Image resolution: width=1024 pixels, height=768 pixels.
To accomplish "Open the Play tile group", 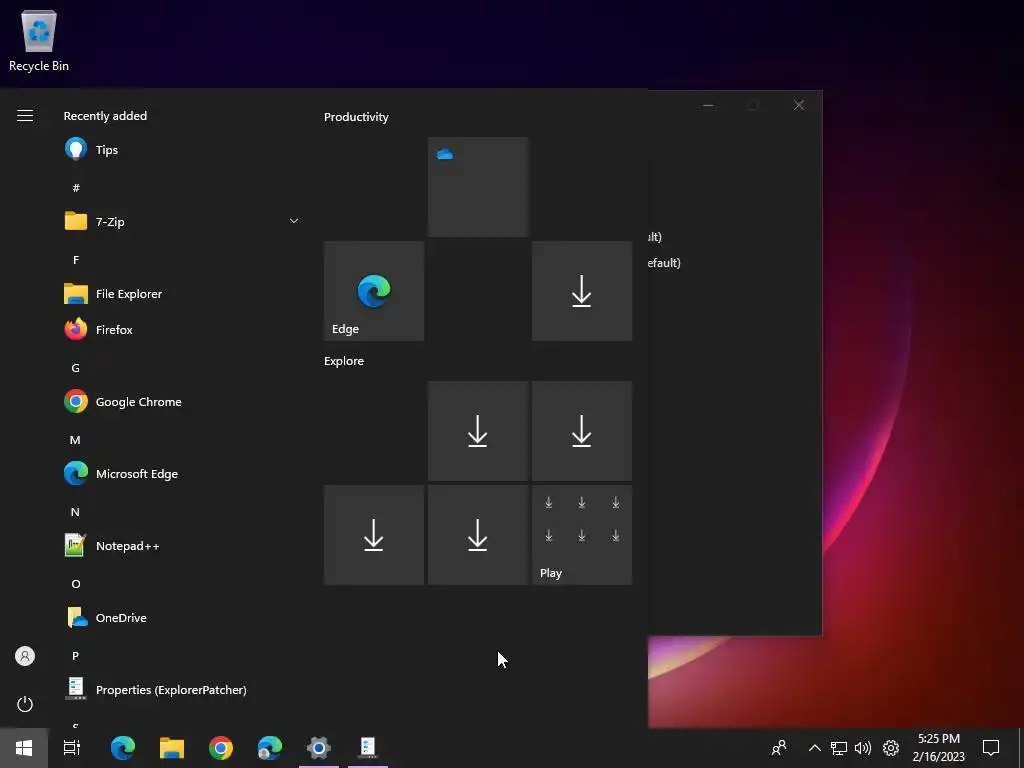I will (x=582, y=535).
